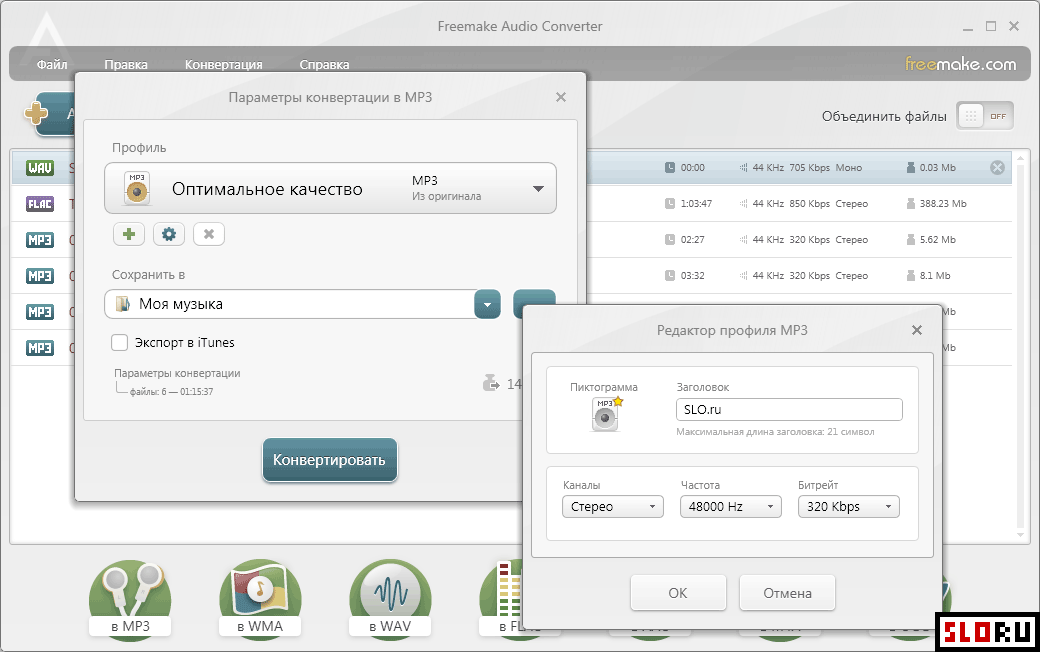The image size is (1040, 652).
Task: Click the folder icon in the Моя музыка field
Action: click(123, 304)
